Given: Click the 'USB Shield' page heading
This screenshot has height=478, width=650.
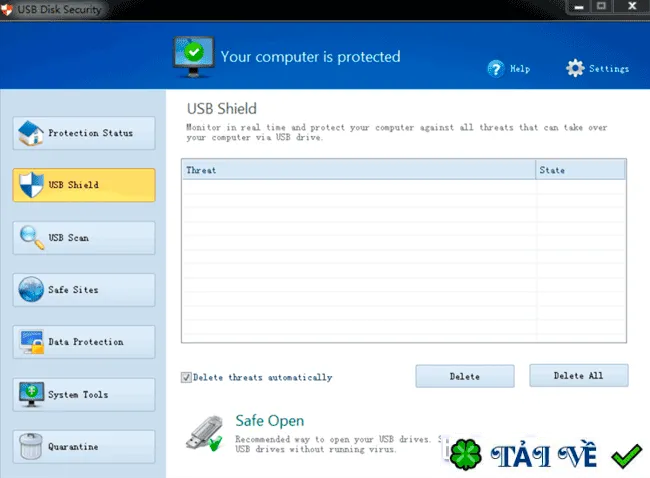Looking at the screenshot, I should click(222, 109).
